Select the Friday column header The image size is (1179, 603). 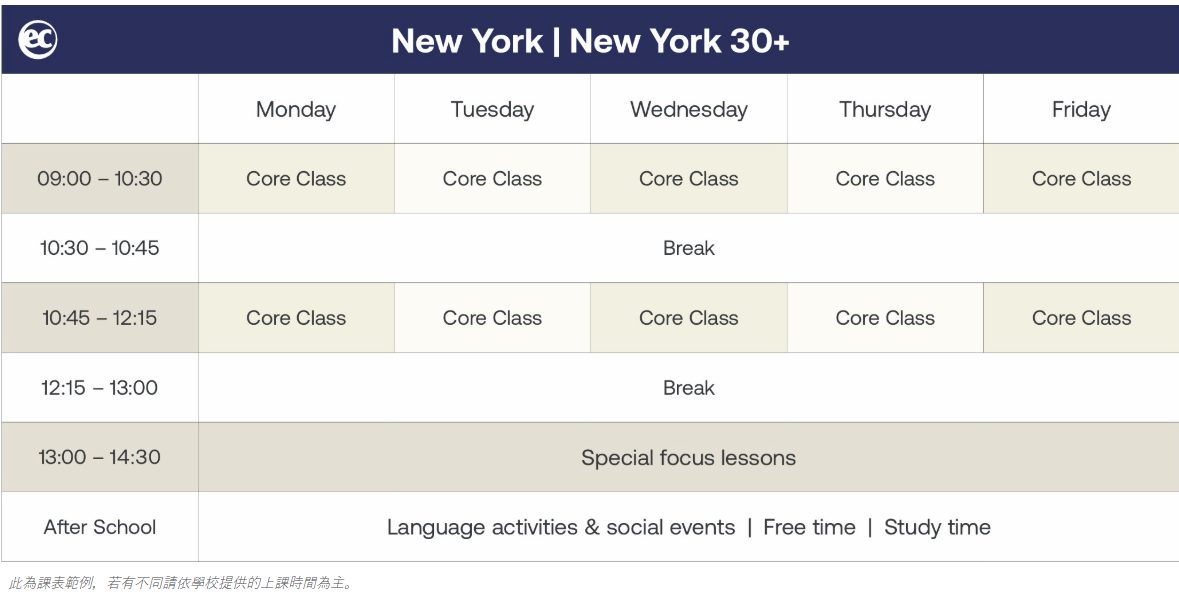click(x=1081, y=109)
